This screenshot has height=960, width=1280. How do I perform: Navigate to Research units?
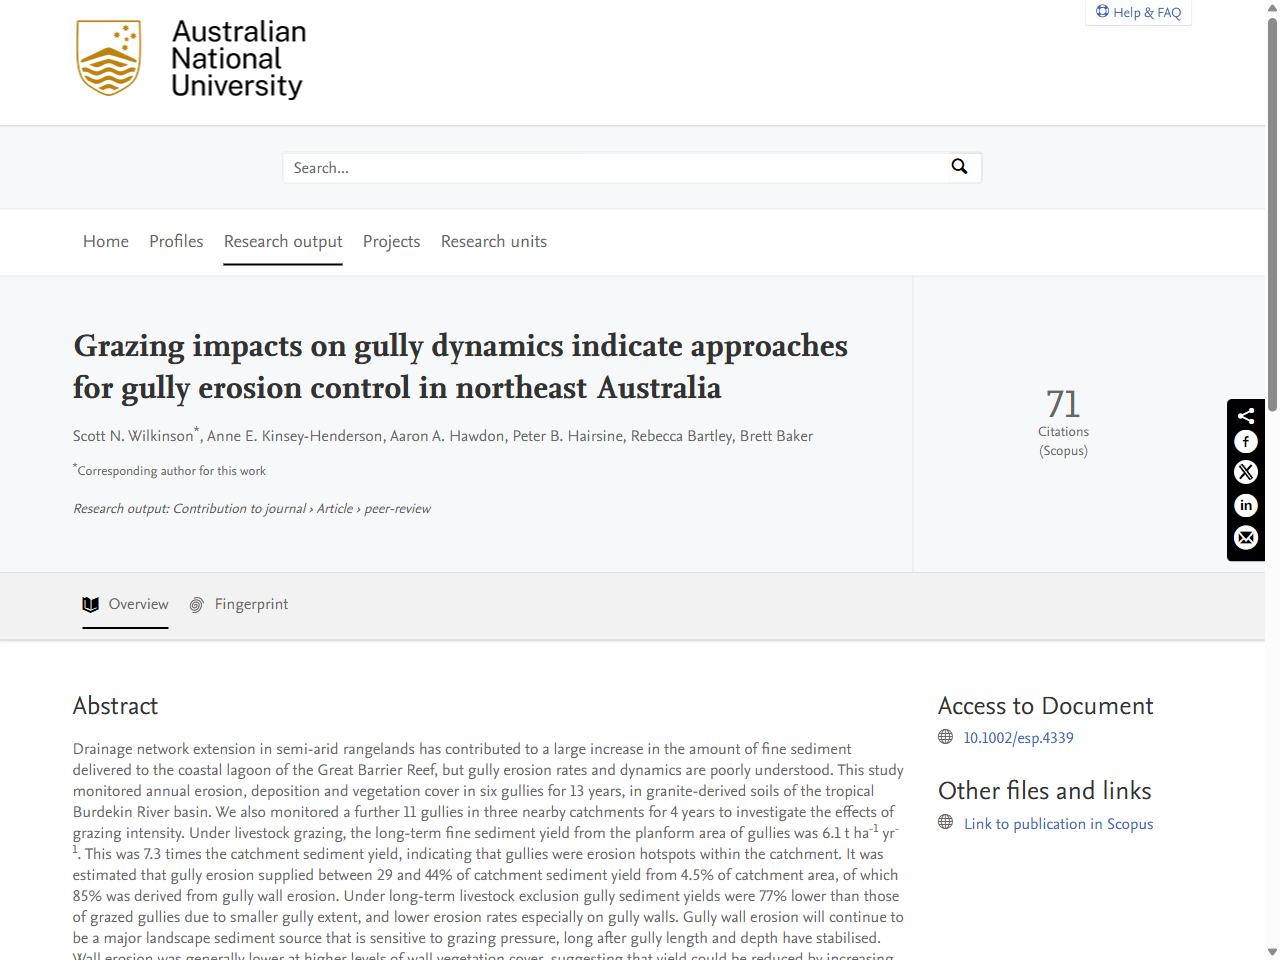[x=494, y=241]
